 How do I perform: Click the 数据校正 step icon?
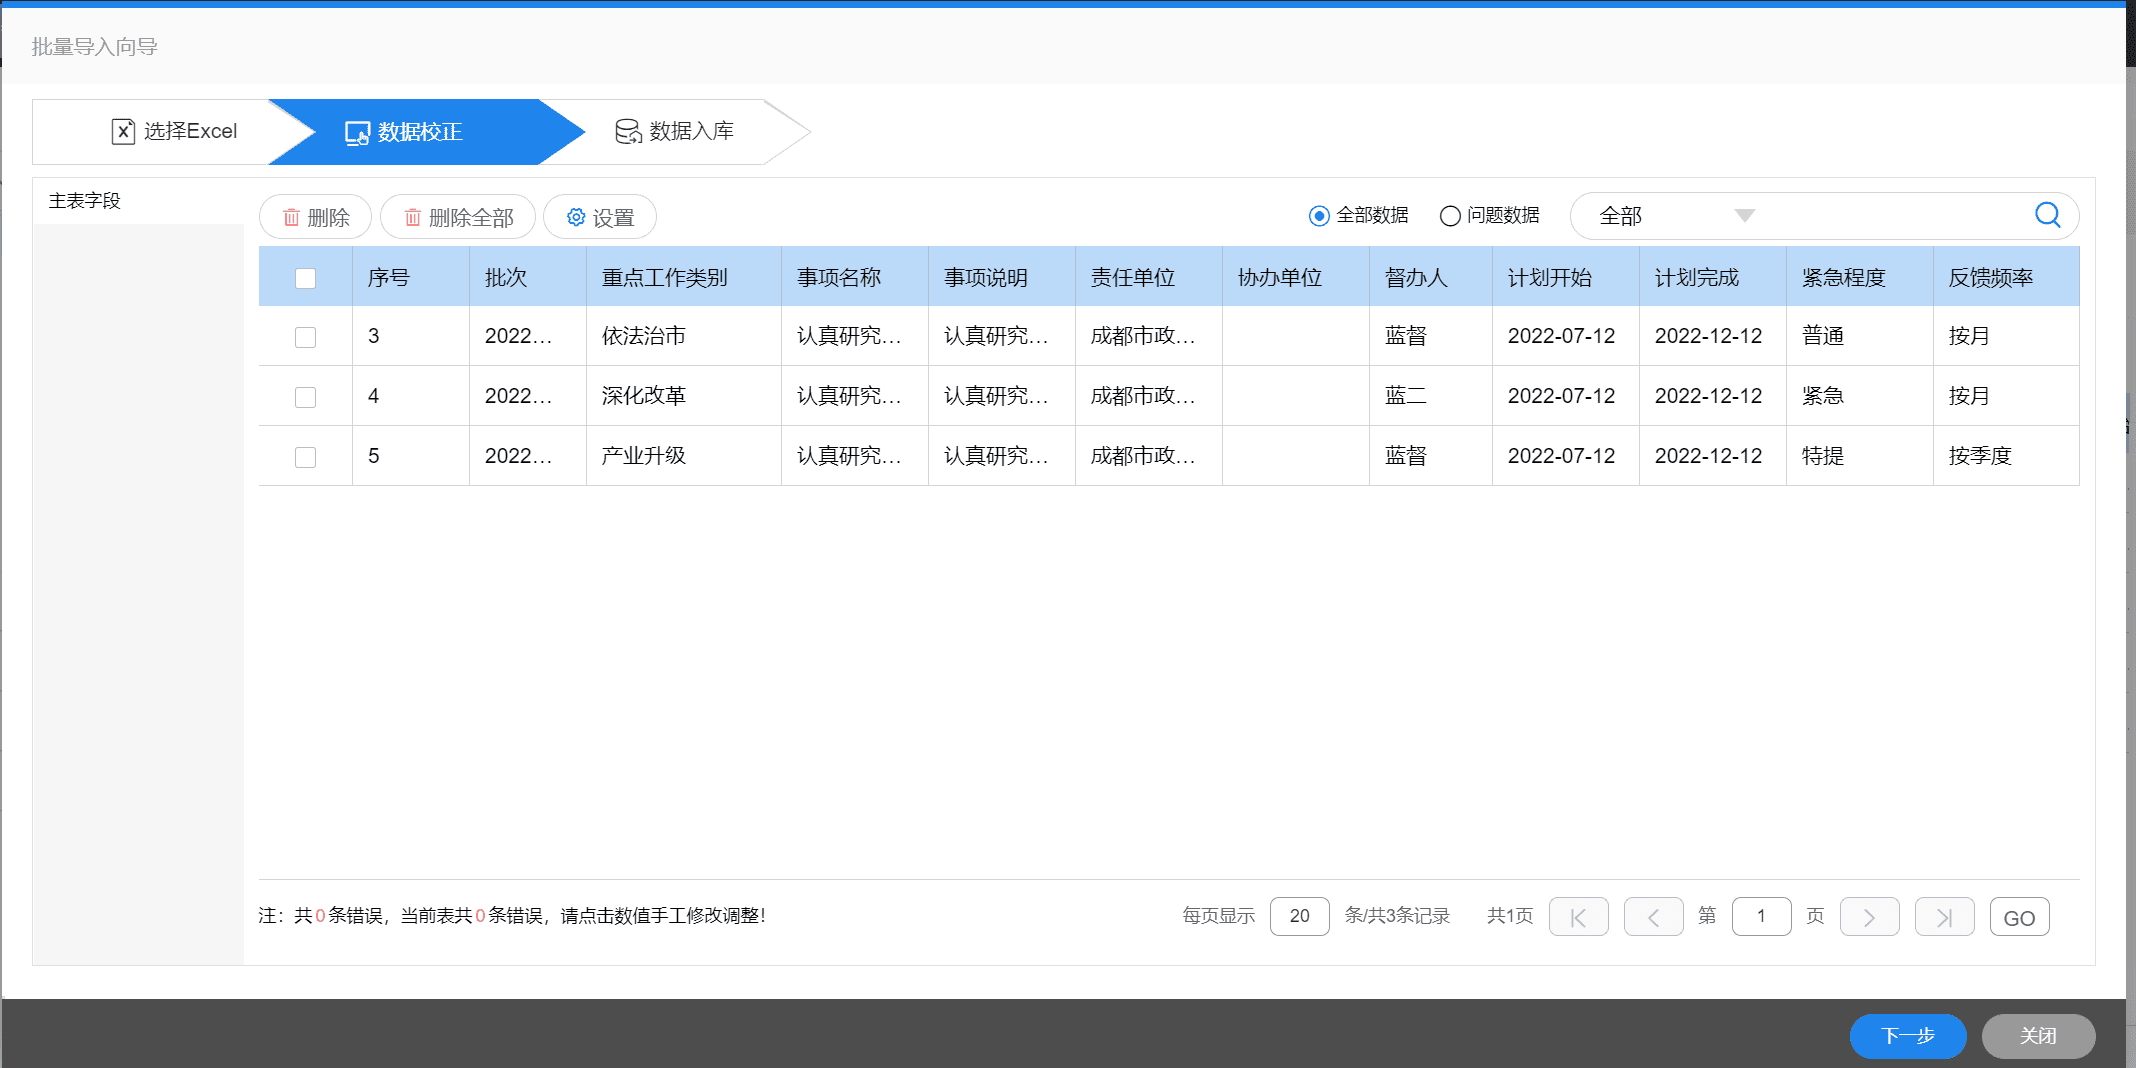357,132
